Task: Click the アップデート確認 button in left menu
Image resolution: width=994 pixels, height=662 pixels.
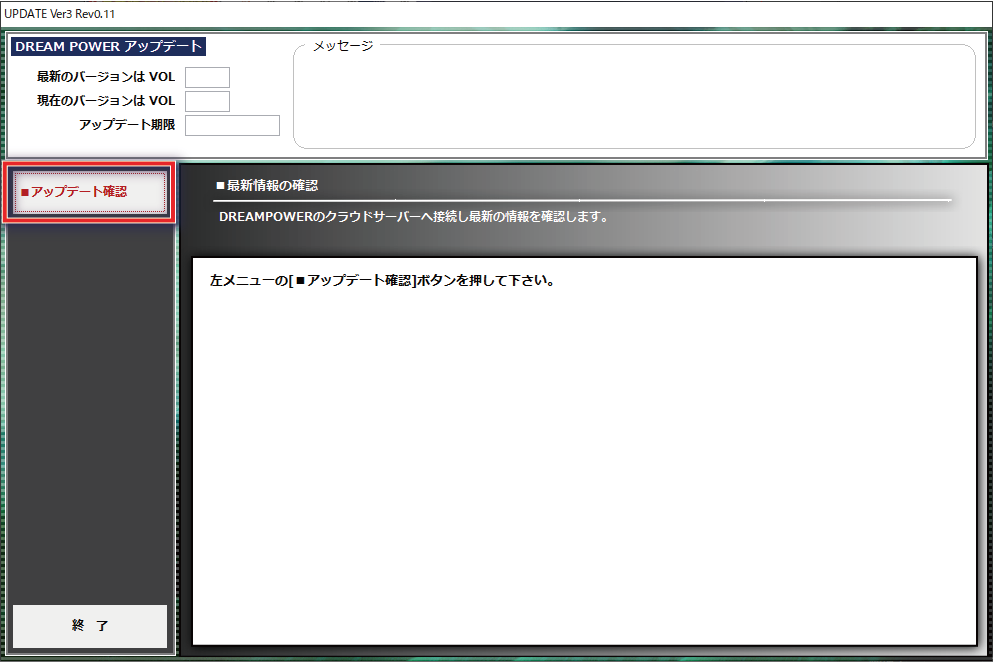Action: coord(89,192)
